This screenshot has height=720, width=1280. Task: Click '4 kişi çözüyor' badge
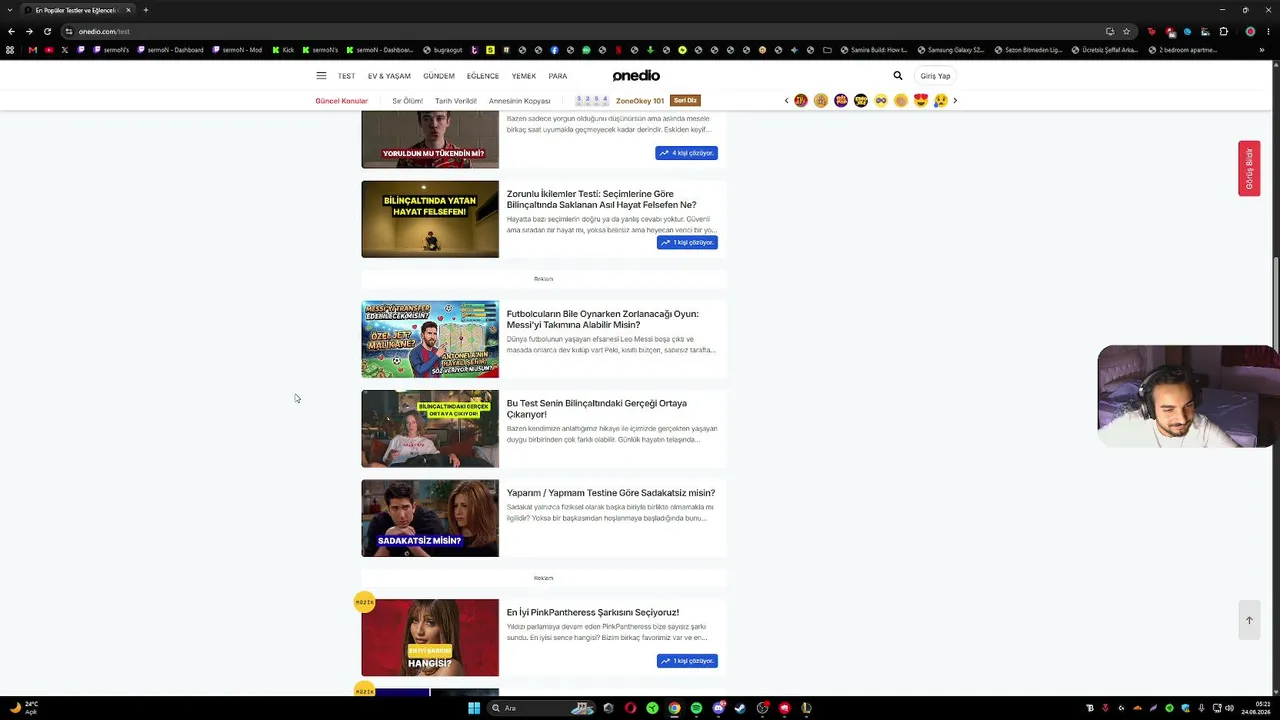[687, 153]
